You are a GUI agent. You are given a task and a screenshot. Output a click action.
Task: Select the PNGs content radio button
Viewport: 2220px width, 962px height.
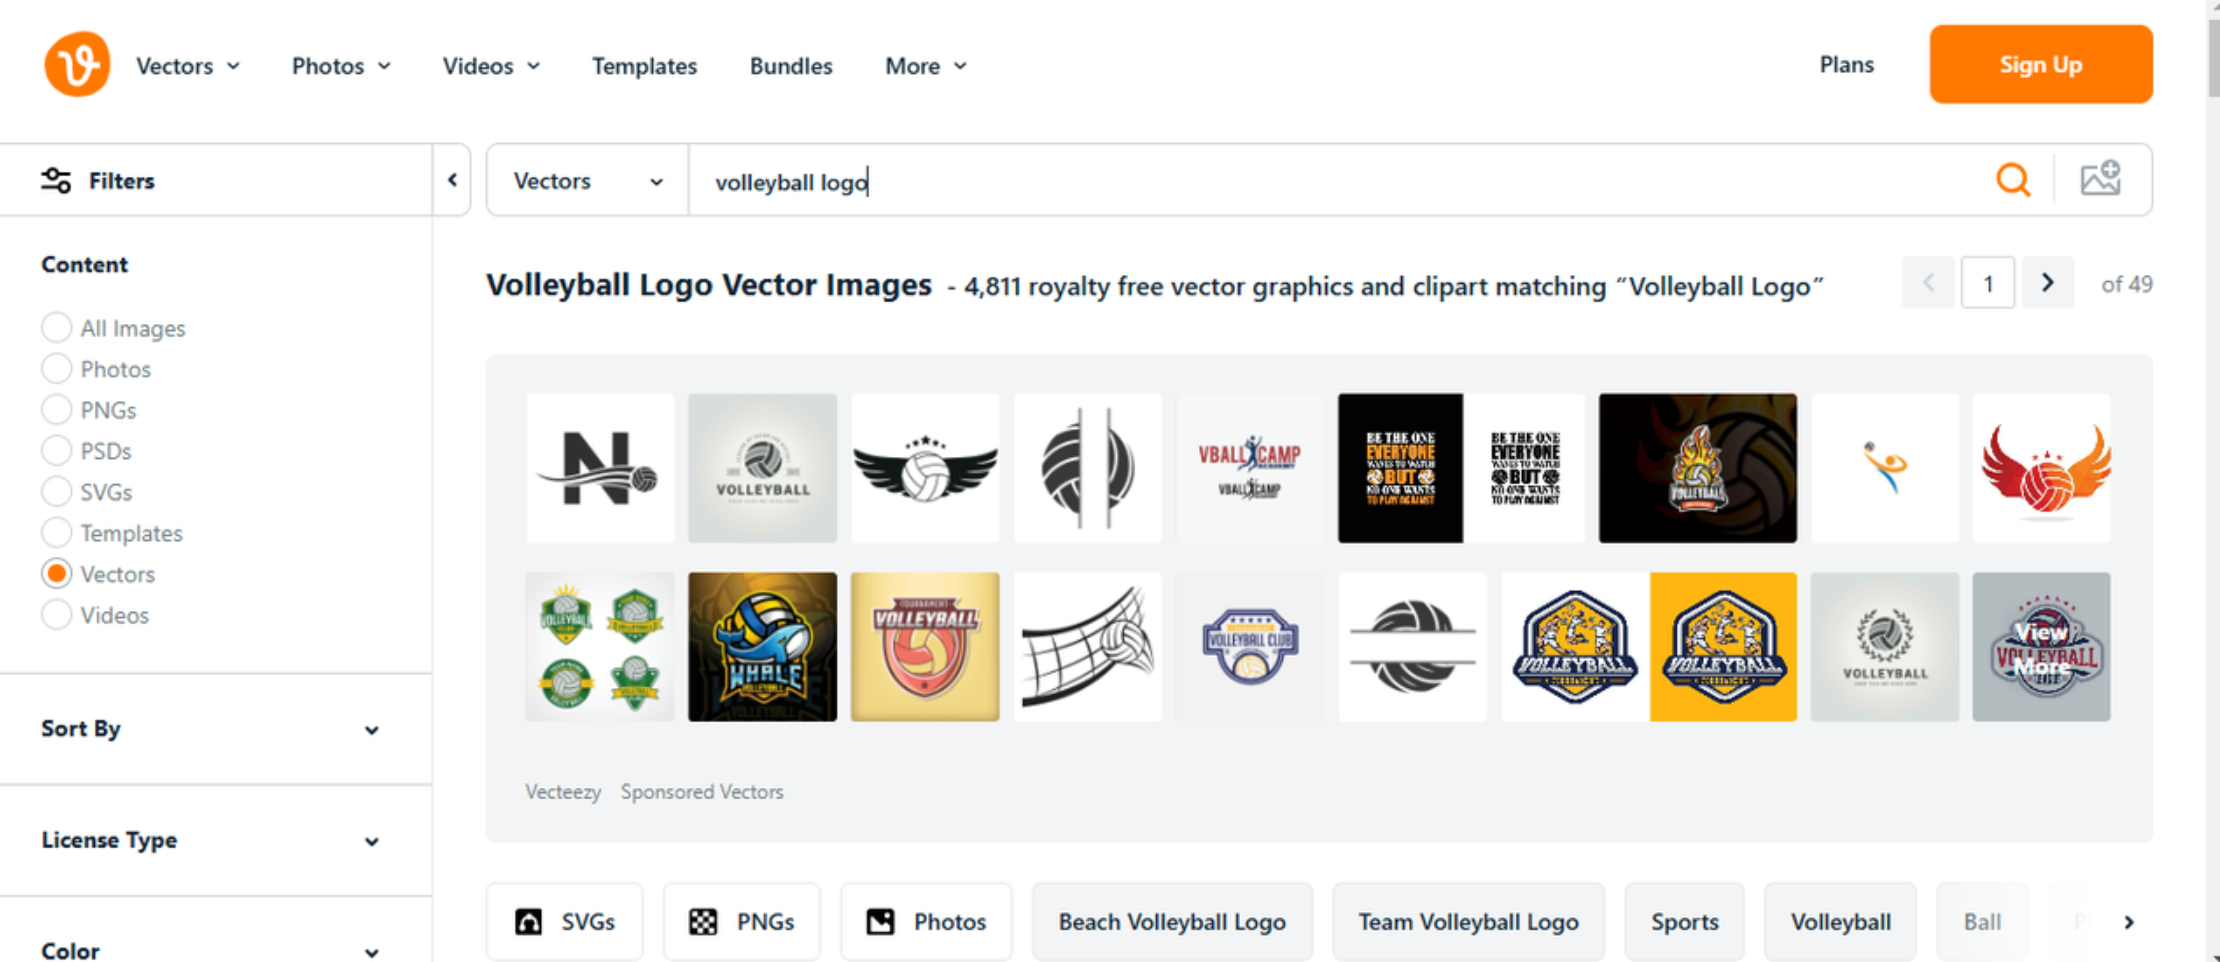click(57, 410)
